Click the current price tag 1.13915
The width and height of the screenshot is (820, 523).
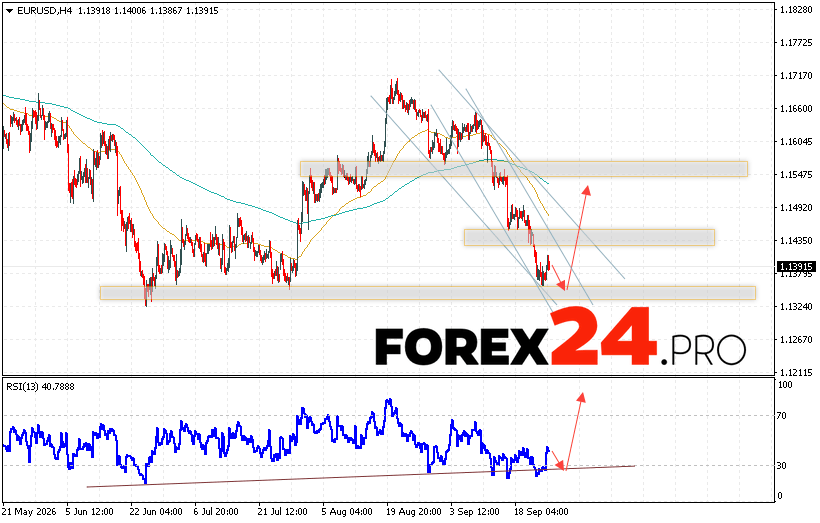coord(796,267)
